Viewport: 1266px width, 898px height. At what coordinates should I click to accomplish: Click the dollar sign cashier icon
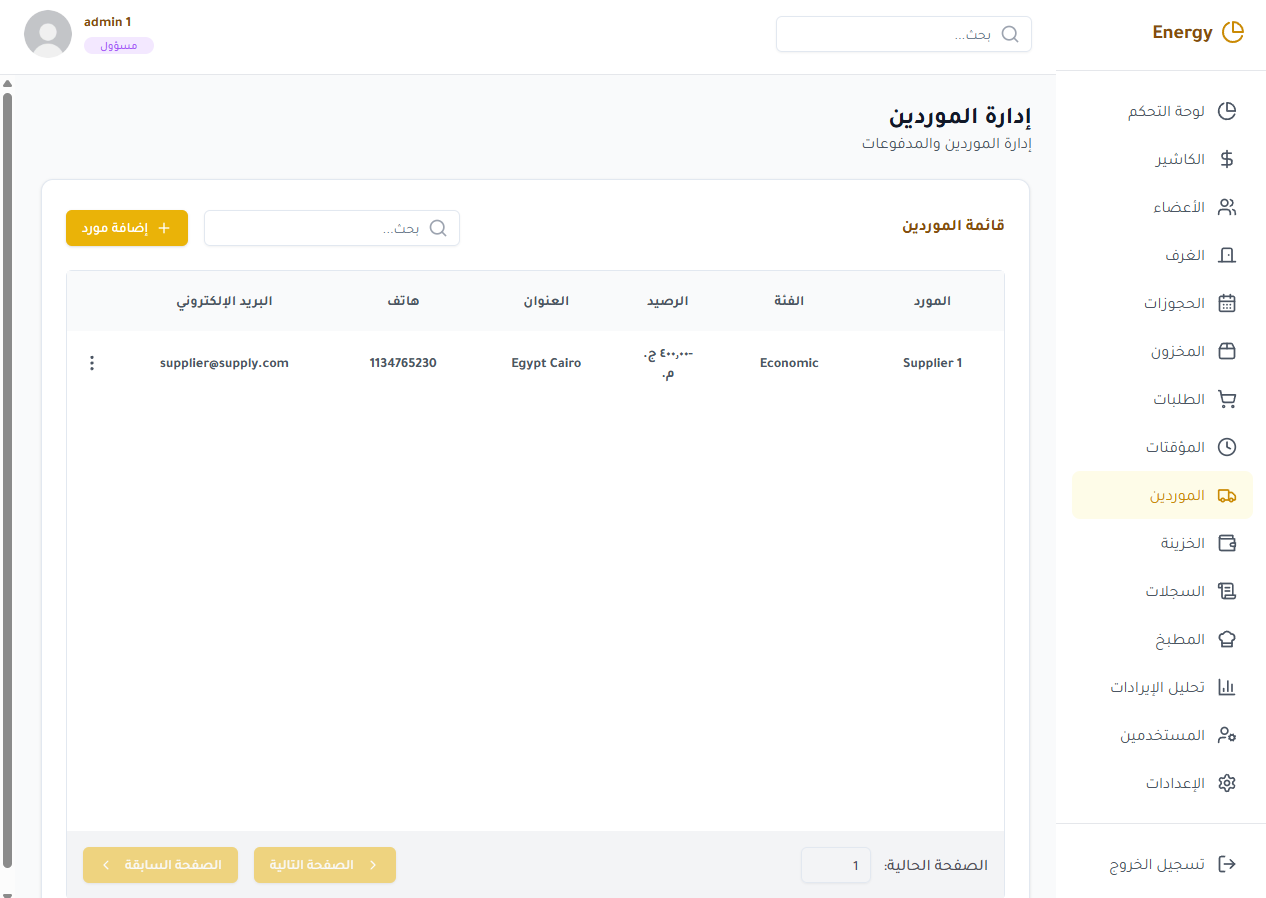pyautogui.click(x=1227, y=159)
